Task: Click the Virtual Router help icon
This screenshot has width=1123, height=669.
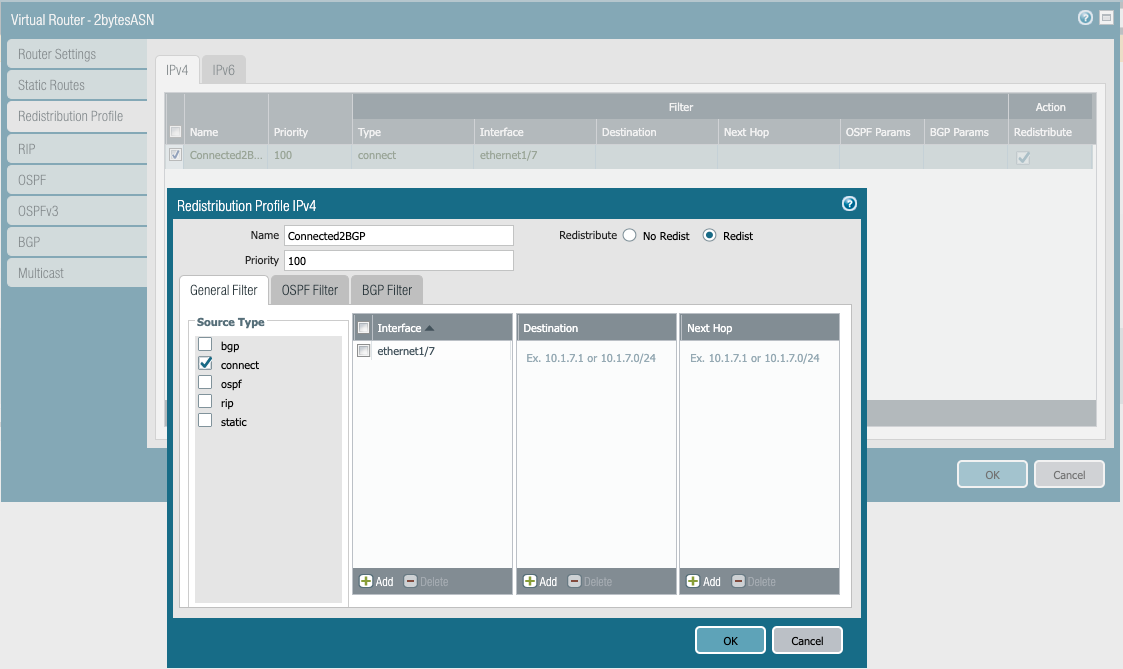Action: pyautogui.click(x=1085, y=18)
